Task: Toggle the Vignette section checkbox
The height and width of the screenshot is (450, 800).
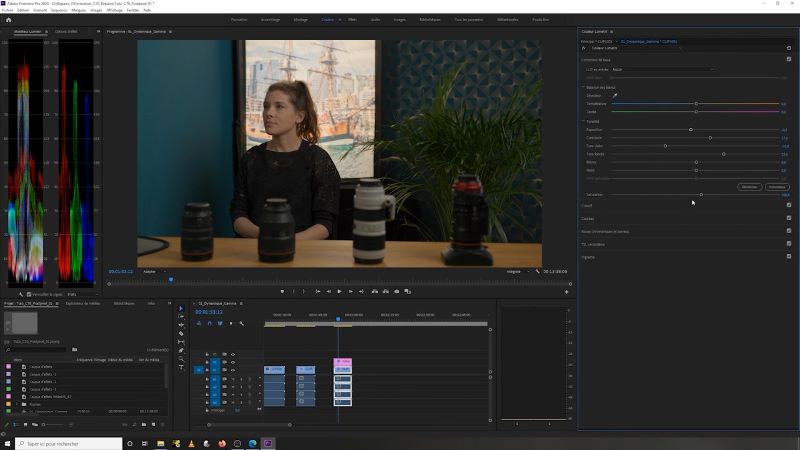Action: point(788,257)
